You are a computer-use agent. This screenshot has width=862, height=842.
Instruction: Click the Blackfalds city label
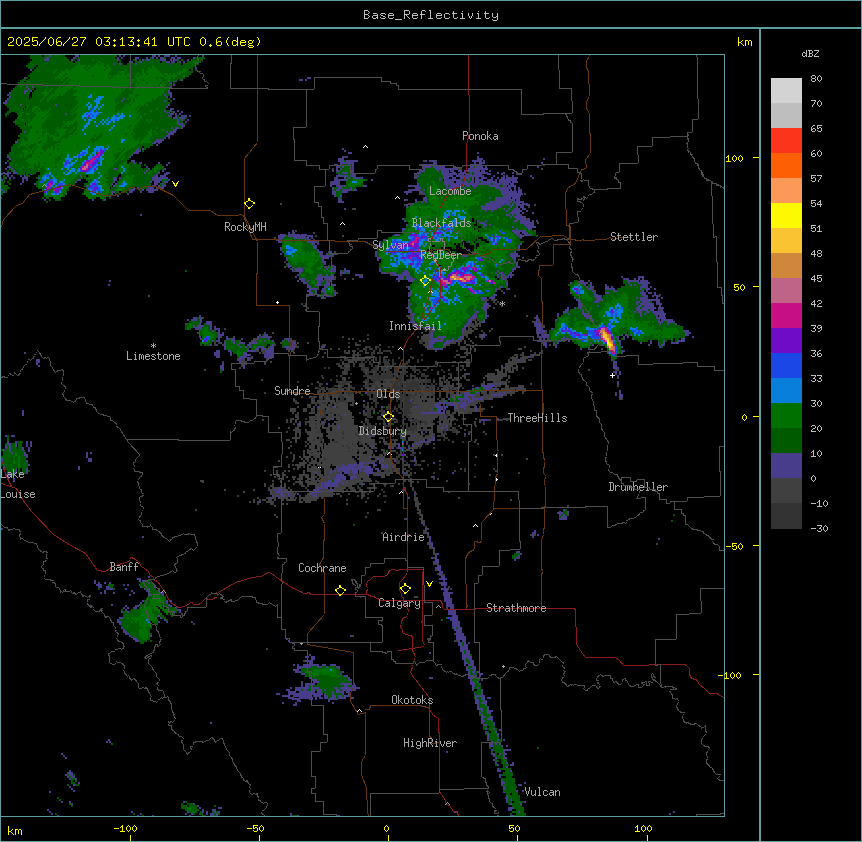[x=441, y=223]
